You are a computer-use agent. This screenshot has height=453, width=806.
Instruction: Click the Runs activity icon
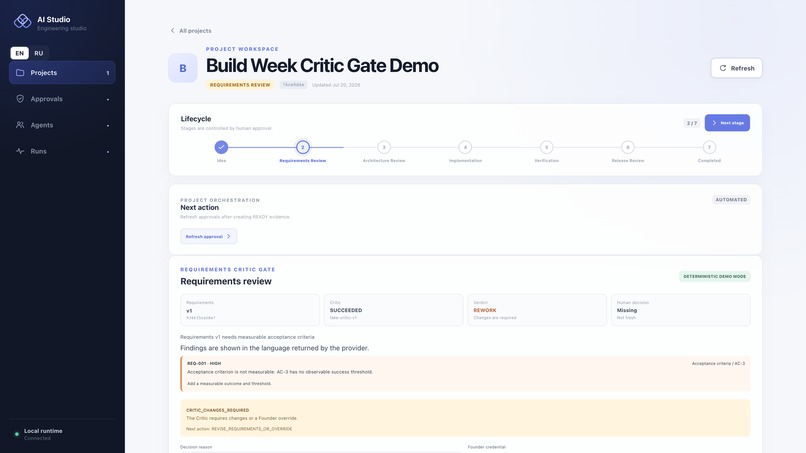coord(20,151)
